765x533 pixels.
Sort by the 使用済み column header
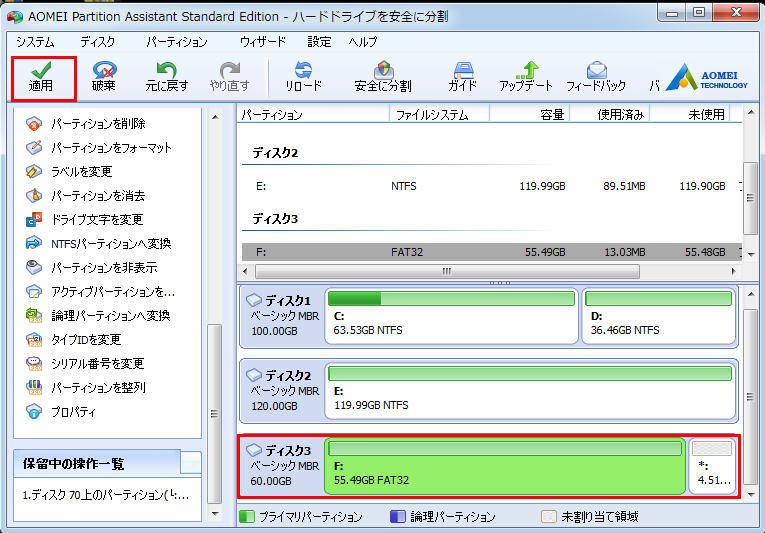click(609, 115)
